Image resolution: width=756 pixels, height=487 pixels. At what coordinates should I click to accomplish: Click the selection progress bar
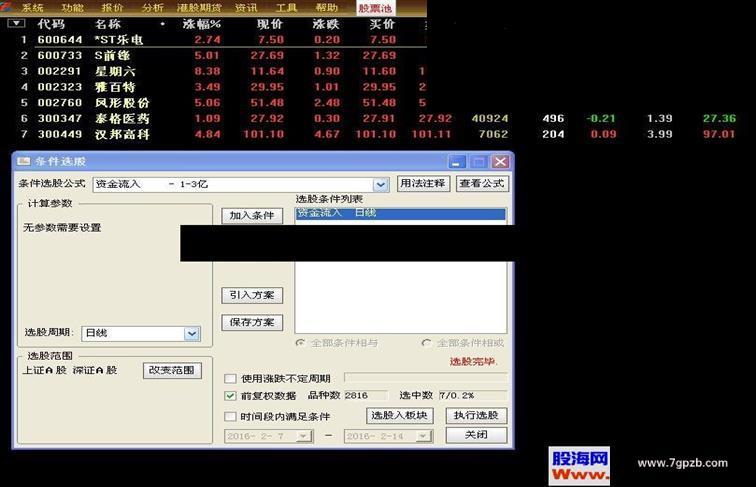point(426,377)
